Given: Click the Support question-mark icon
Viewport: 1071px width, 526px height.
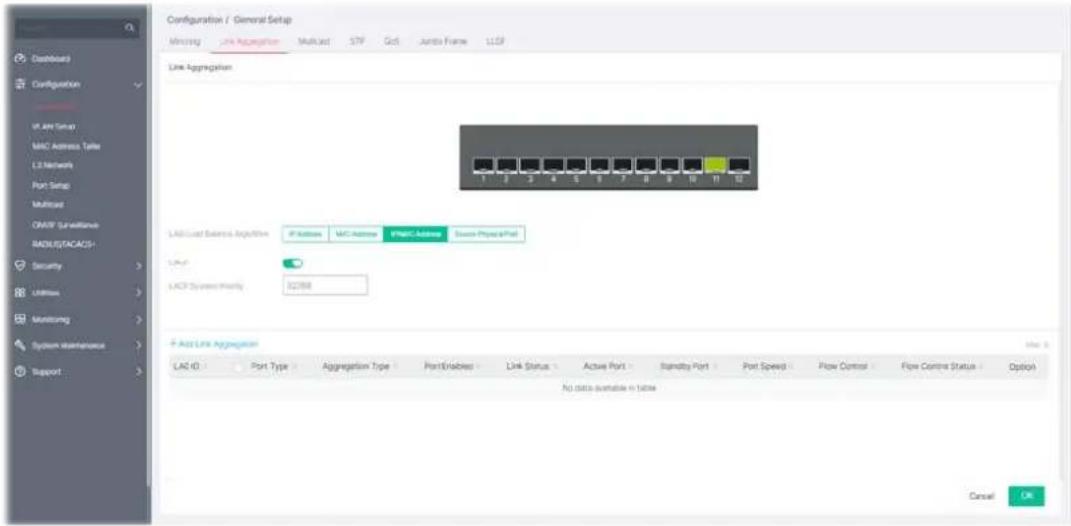Looking at the screenshot, I should tap(20, 372).
